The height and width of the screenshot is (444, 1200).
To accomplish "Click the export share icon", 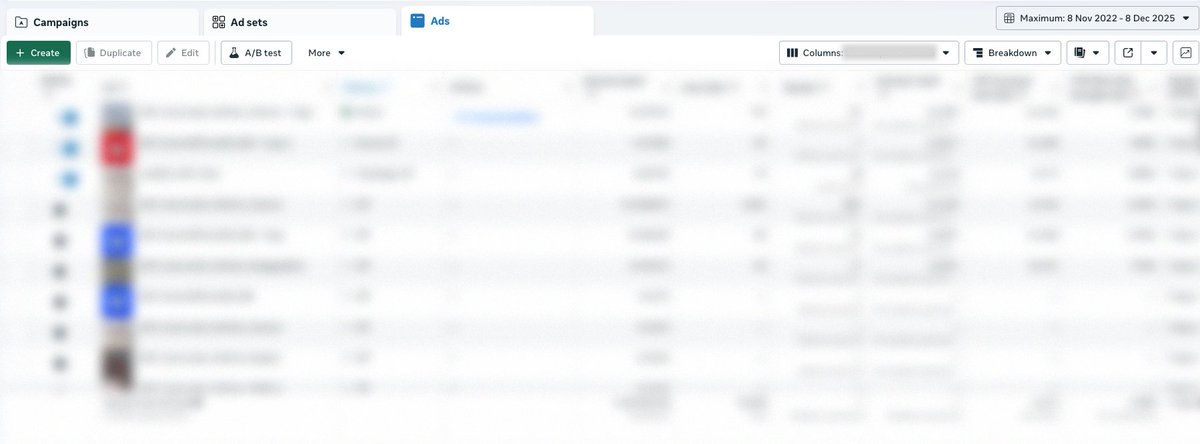I will 1129,53.
